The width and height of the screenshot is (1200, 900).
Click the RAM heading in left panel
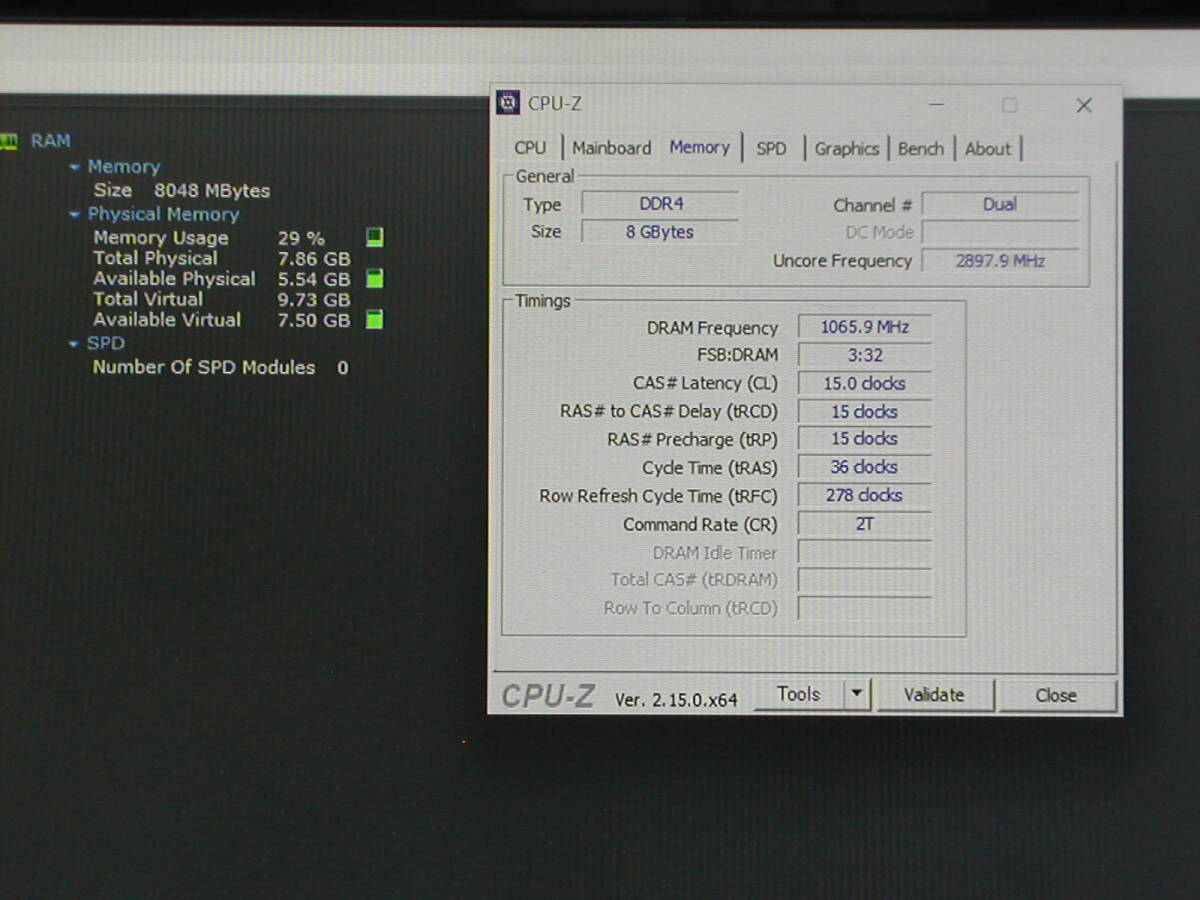pos(50,141)
